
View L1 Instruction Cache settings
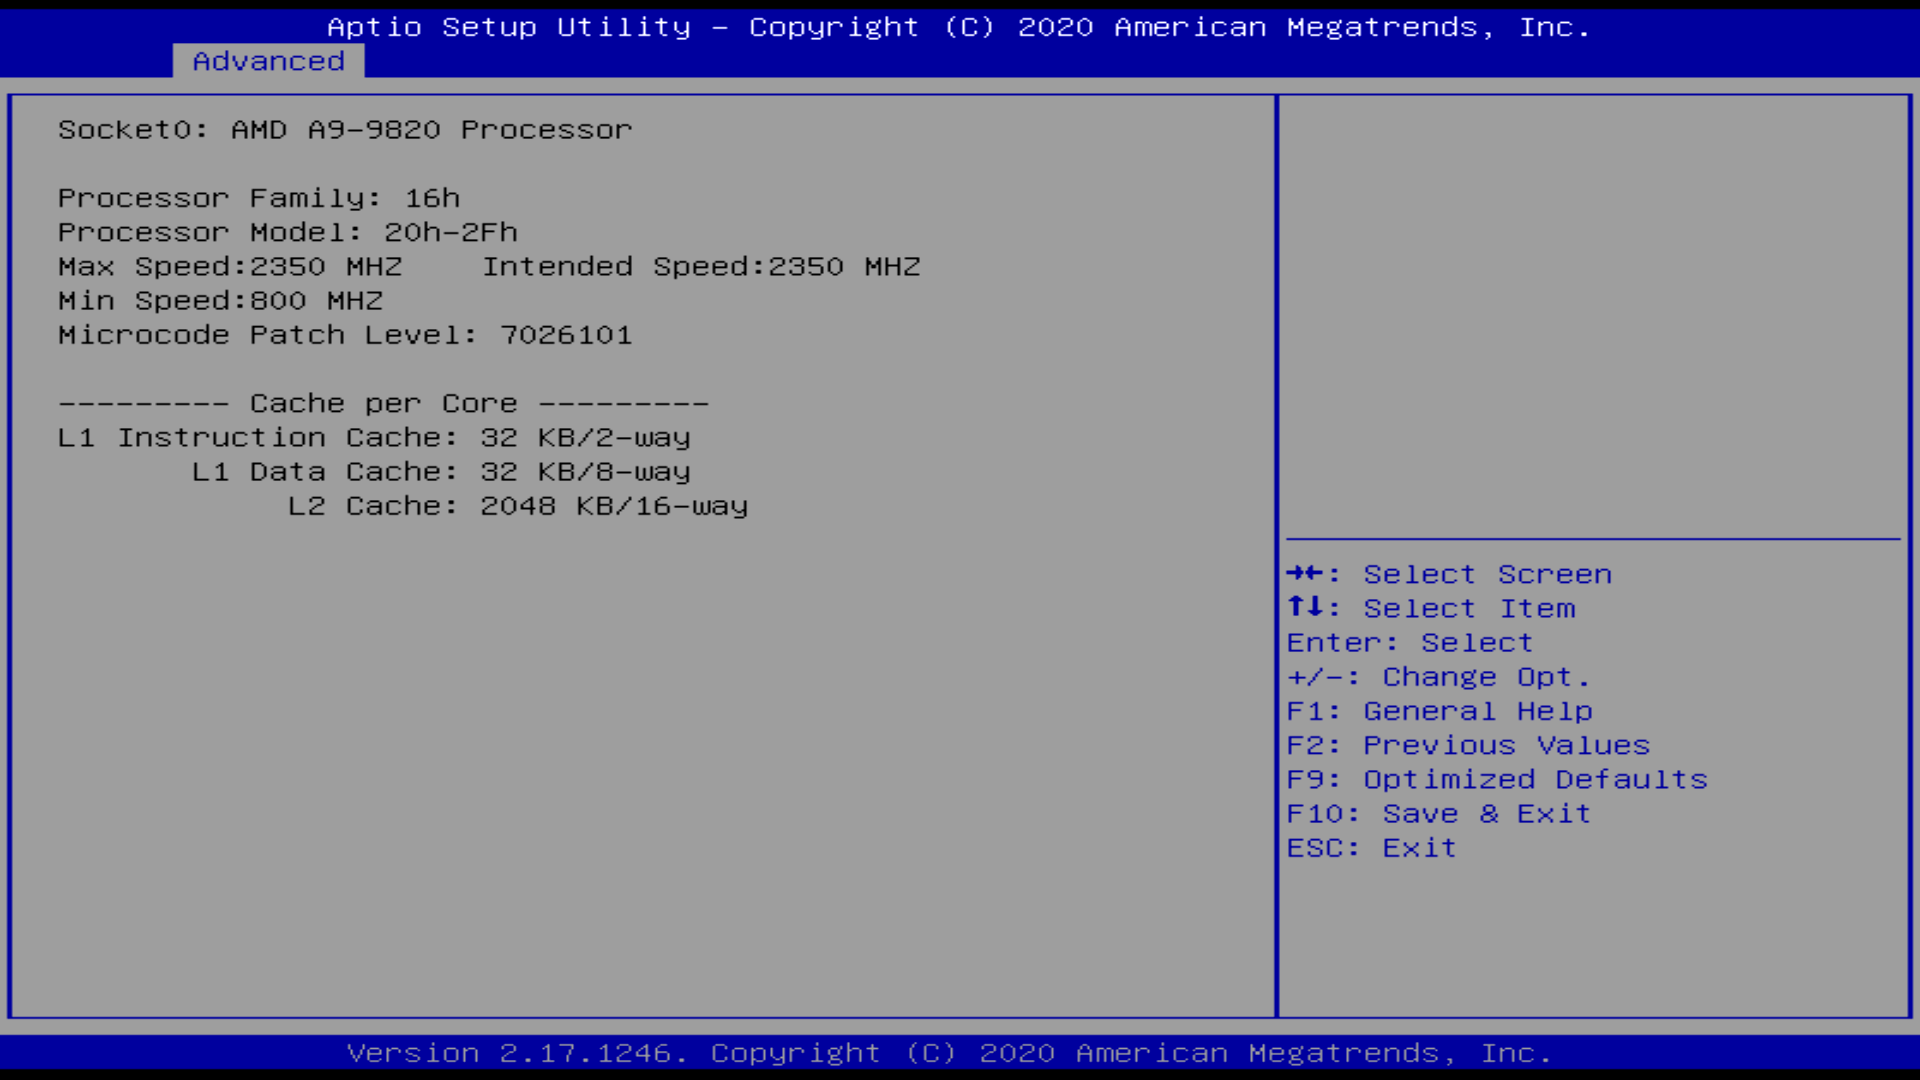coord(373,436)
